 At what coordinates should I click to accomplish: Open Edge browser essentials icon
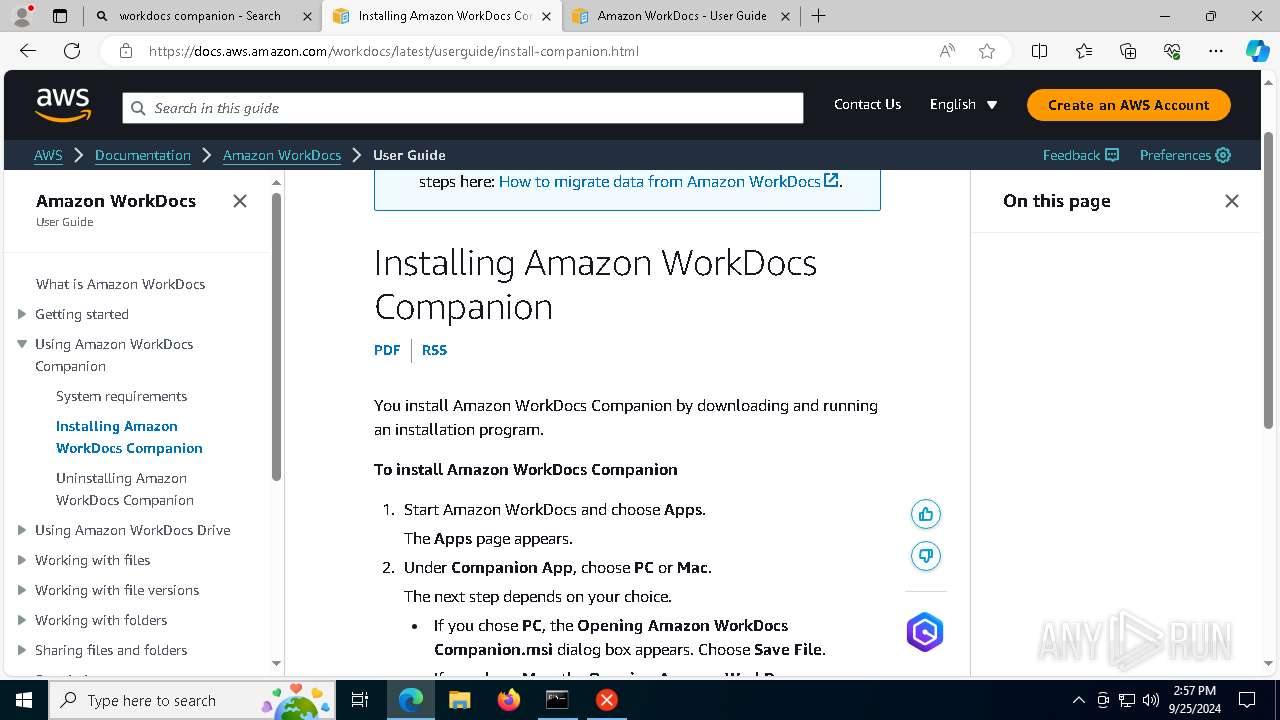pos(1172,51)
